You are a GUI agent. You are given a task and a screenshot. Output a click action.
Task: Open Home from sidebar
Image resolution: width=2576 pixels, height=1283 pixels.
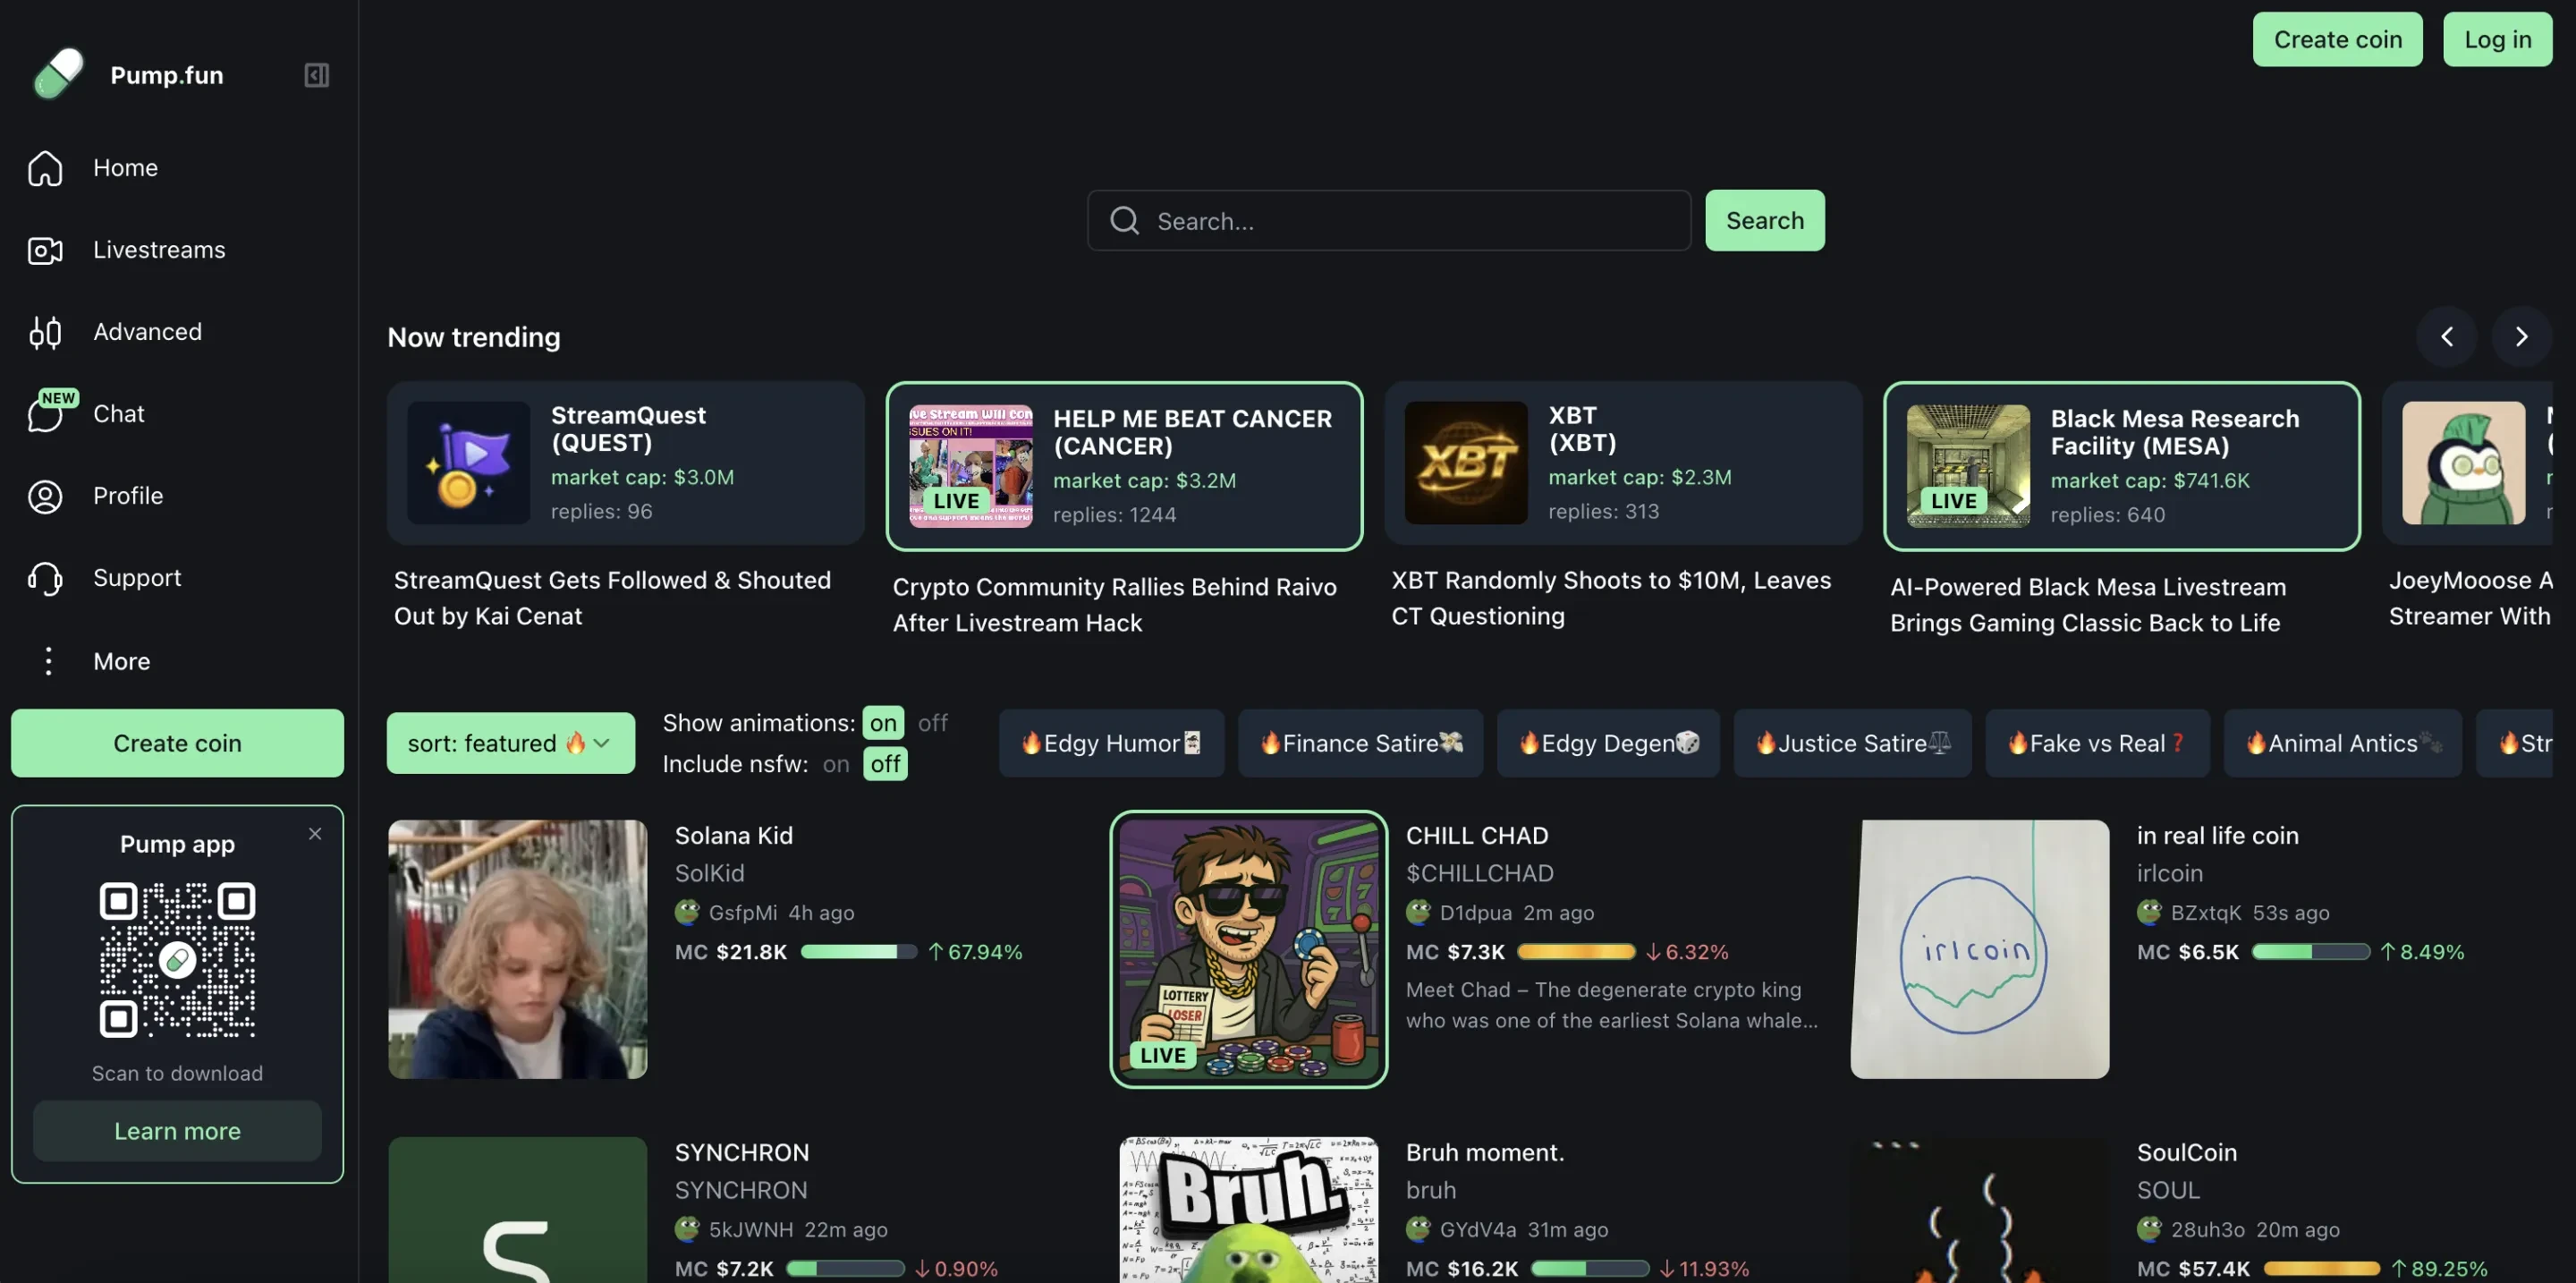[125, 168]
